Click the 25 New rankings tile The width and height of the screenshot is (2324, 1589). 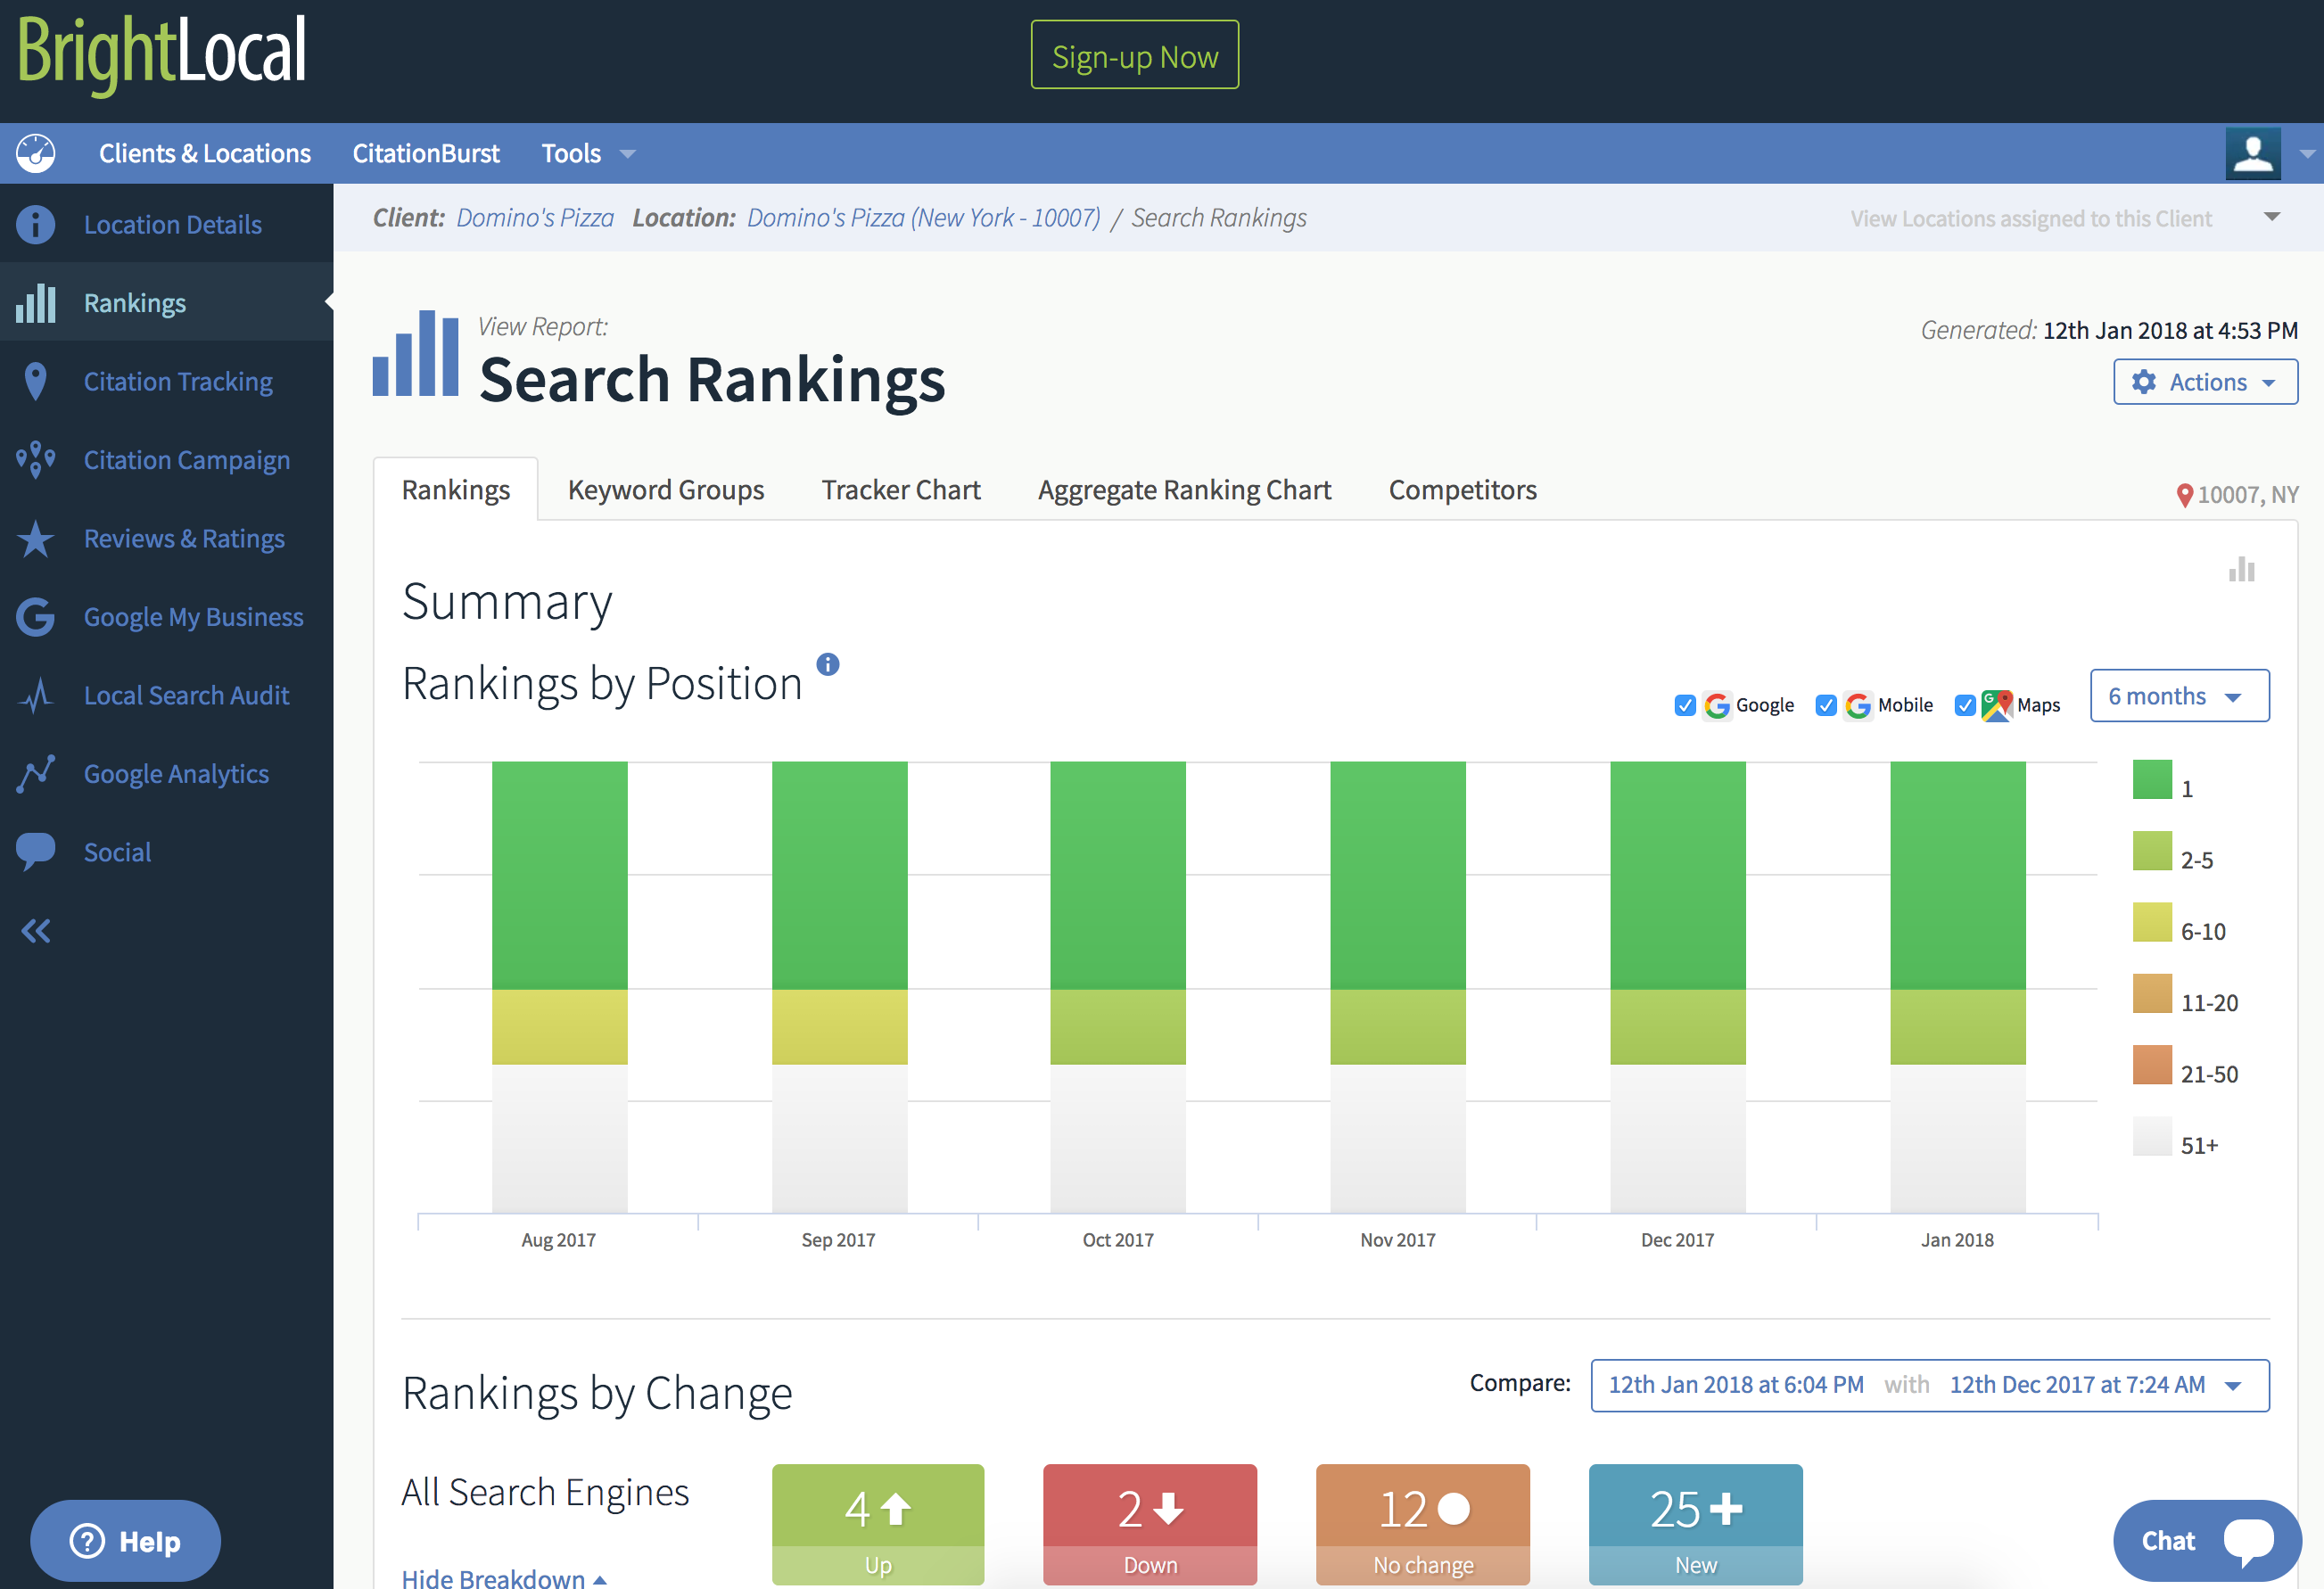1695,1524
